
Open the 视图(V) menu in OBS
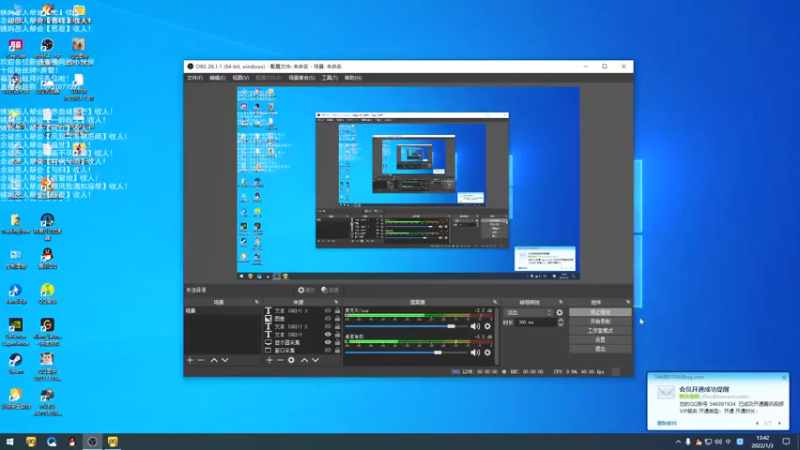pos(241,78)
